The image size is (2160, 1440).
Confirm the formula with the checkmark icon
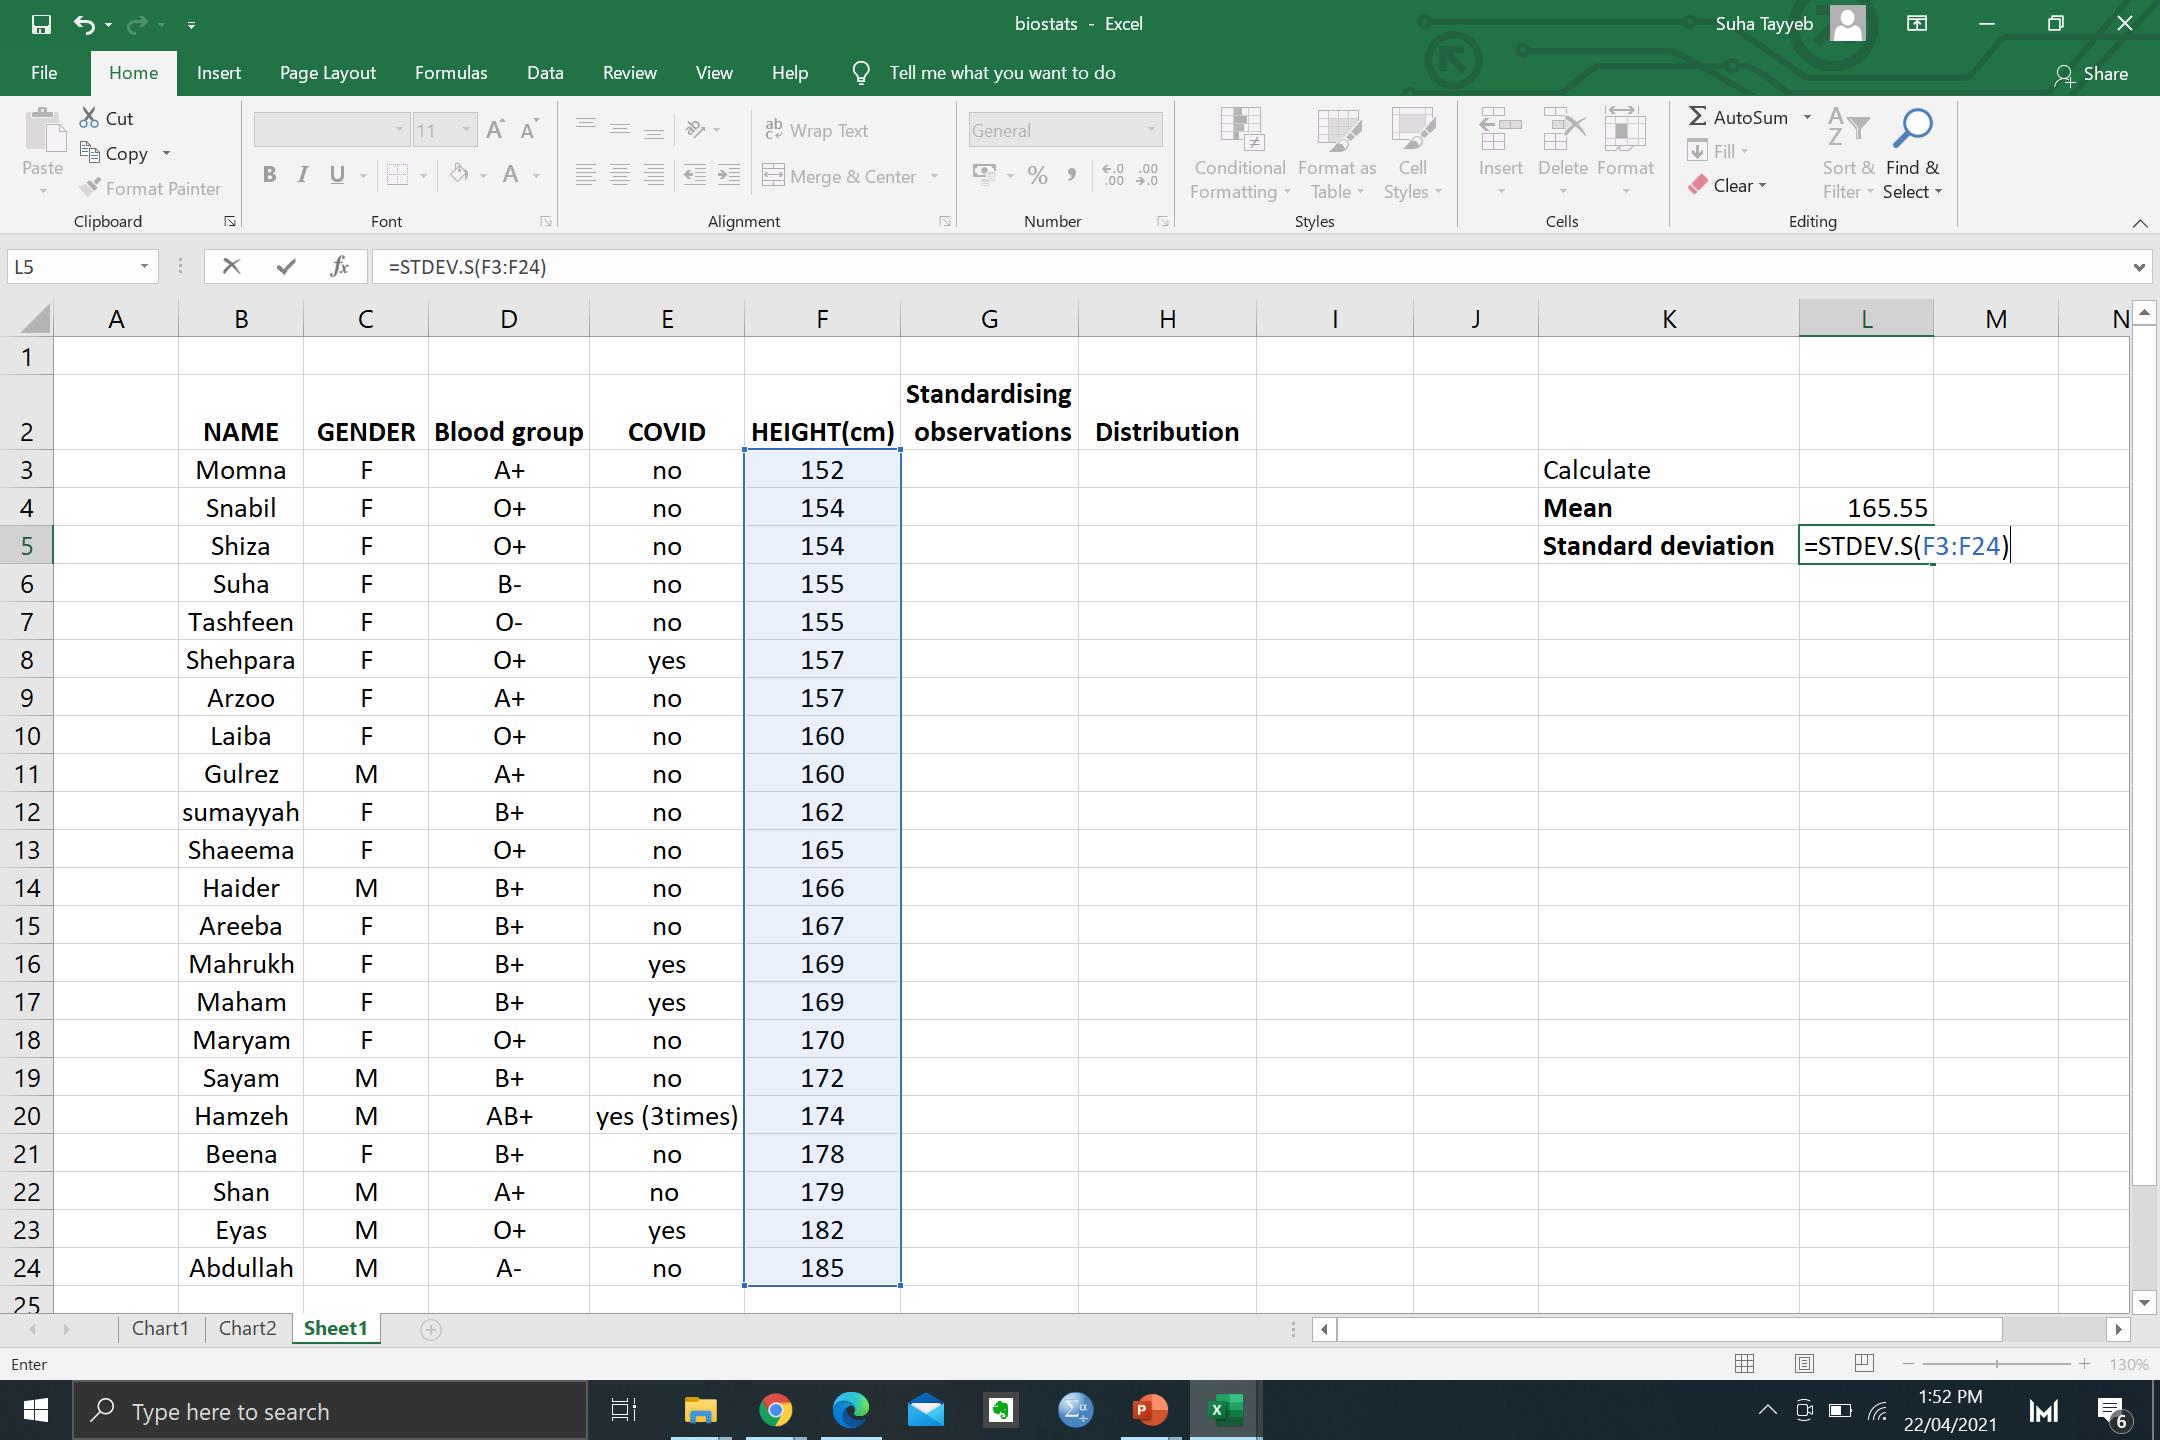pyautogui.click(x=287, y=267)
